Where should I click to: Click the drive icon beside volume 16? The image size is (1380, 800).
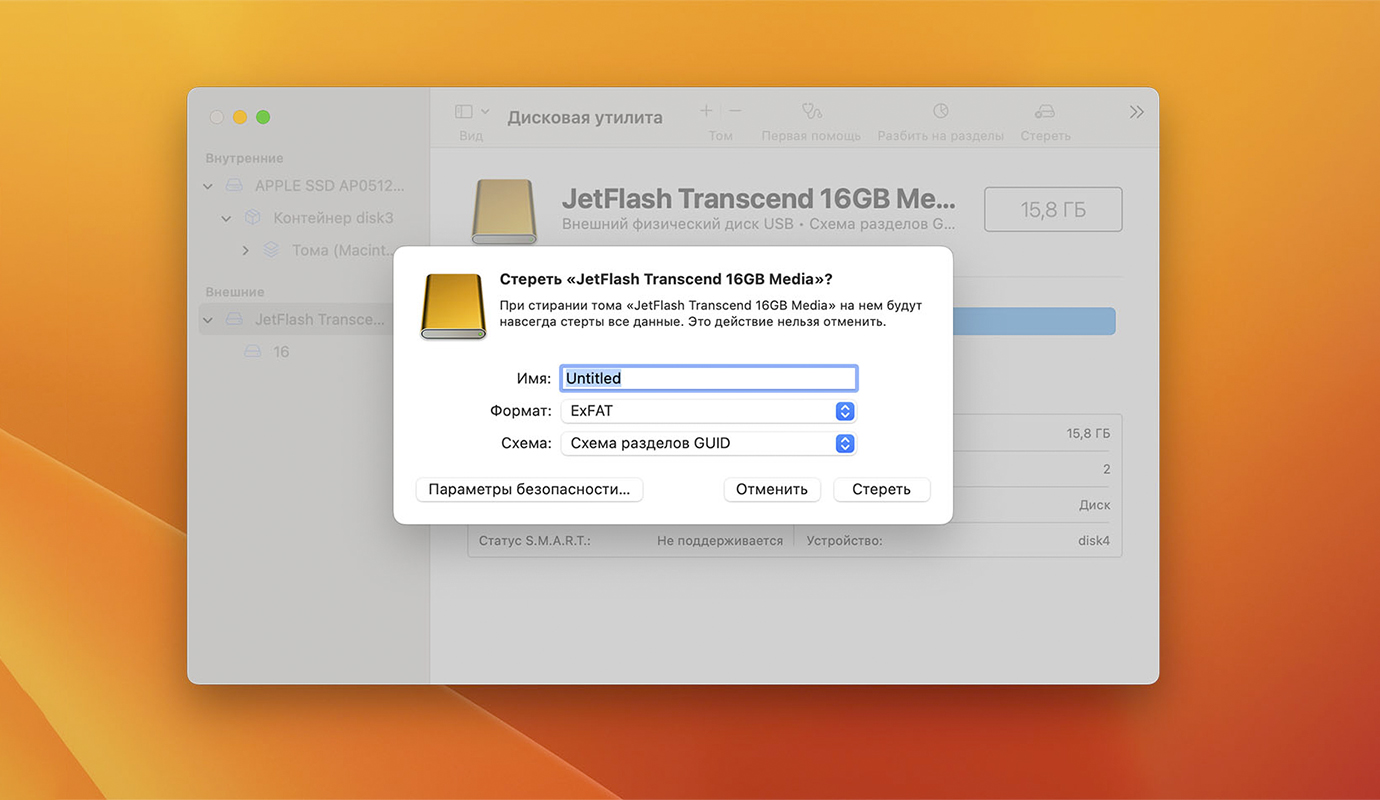point(253,352)
